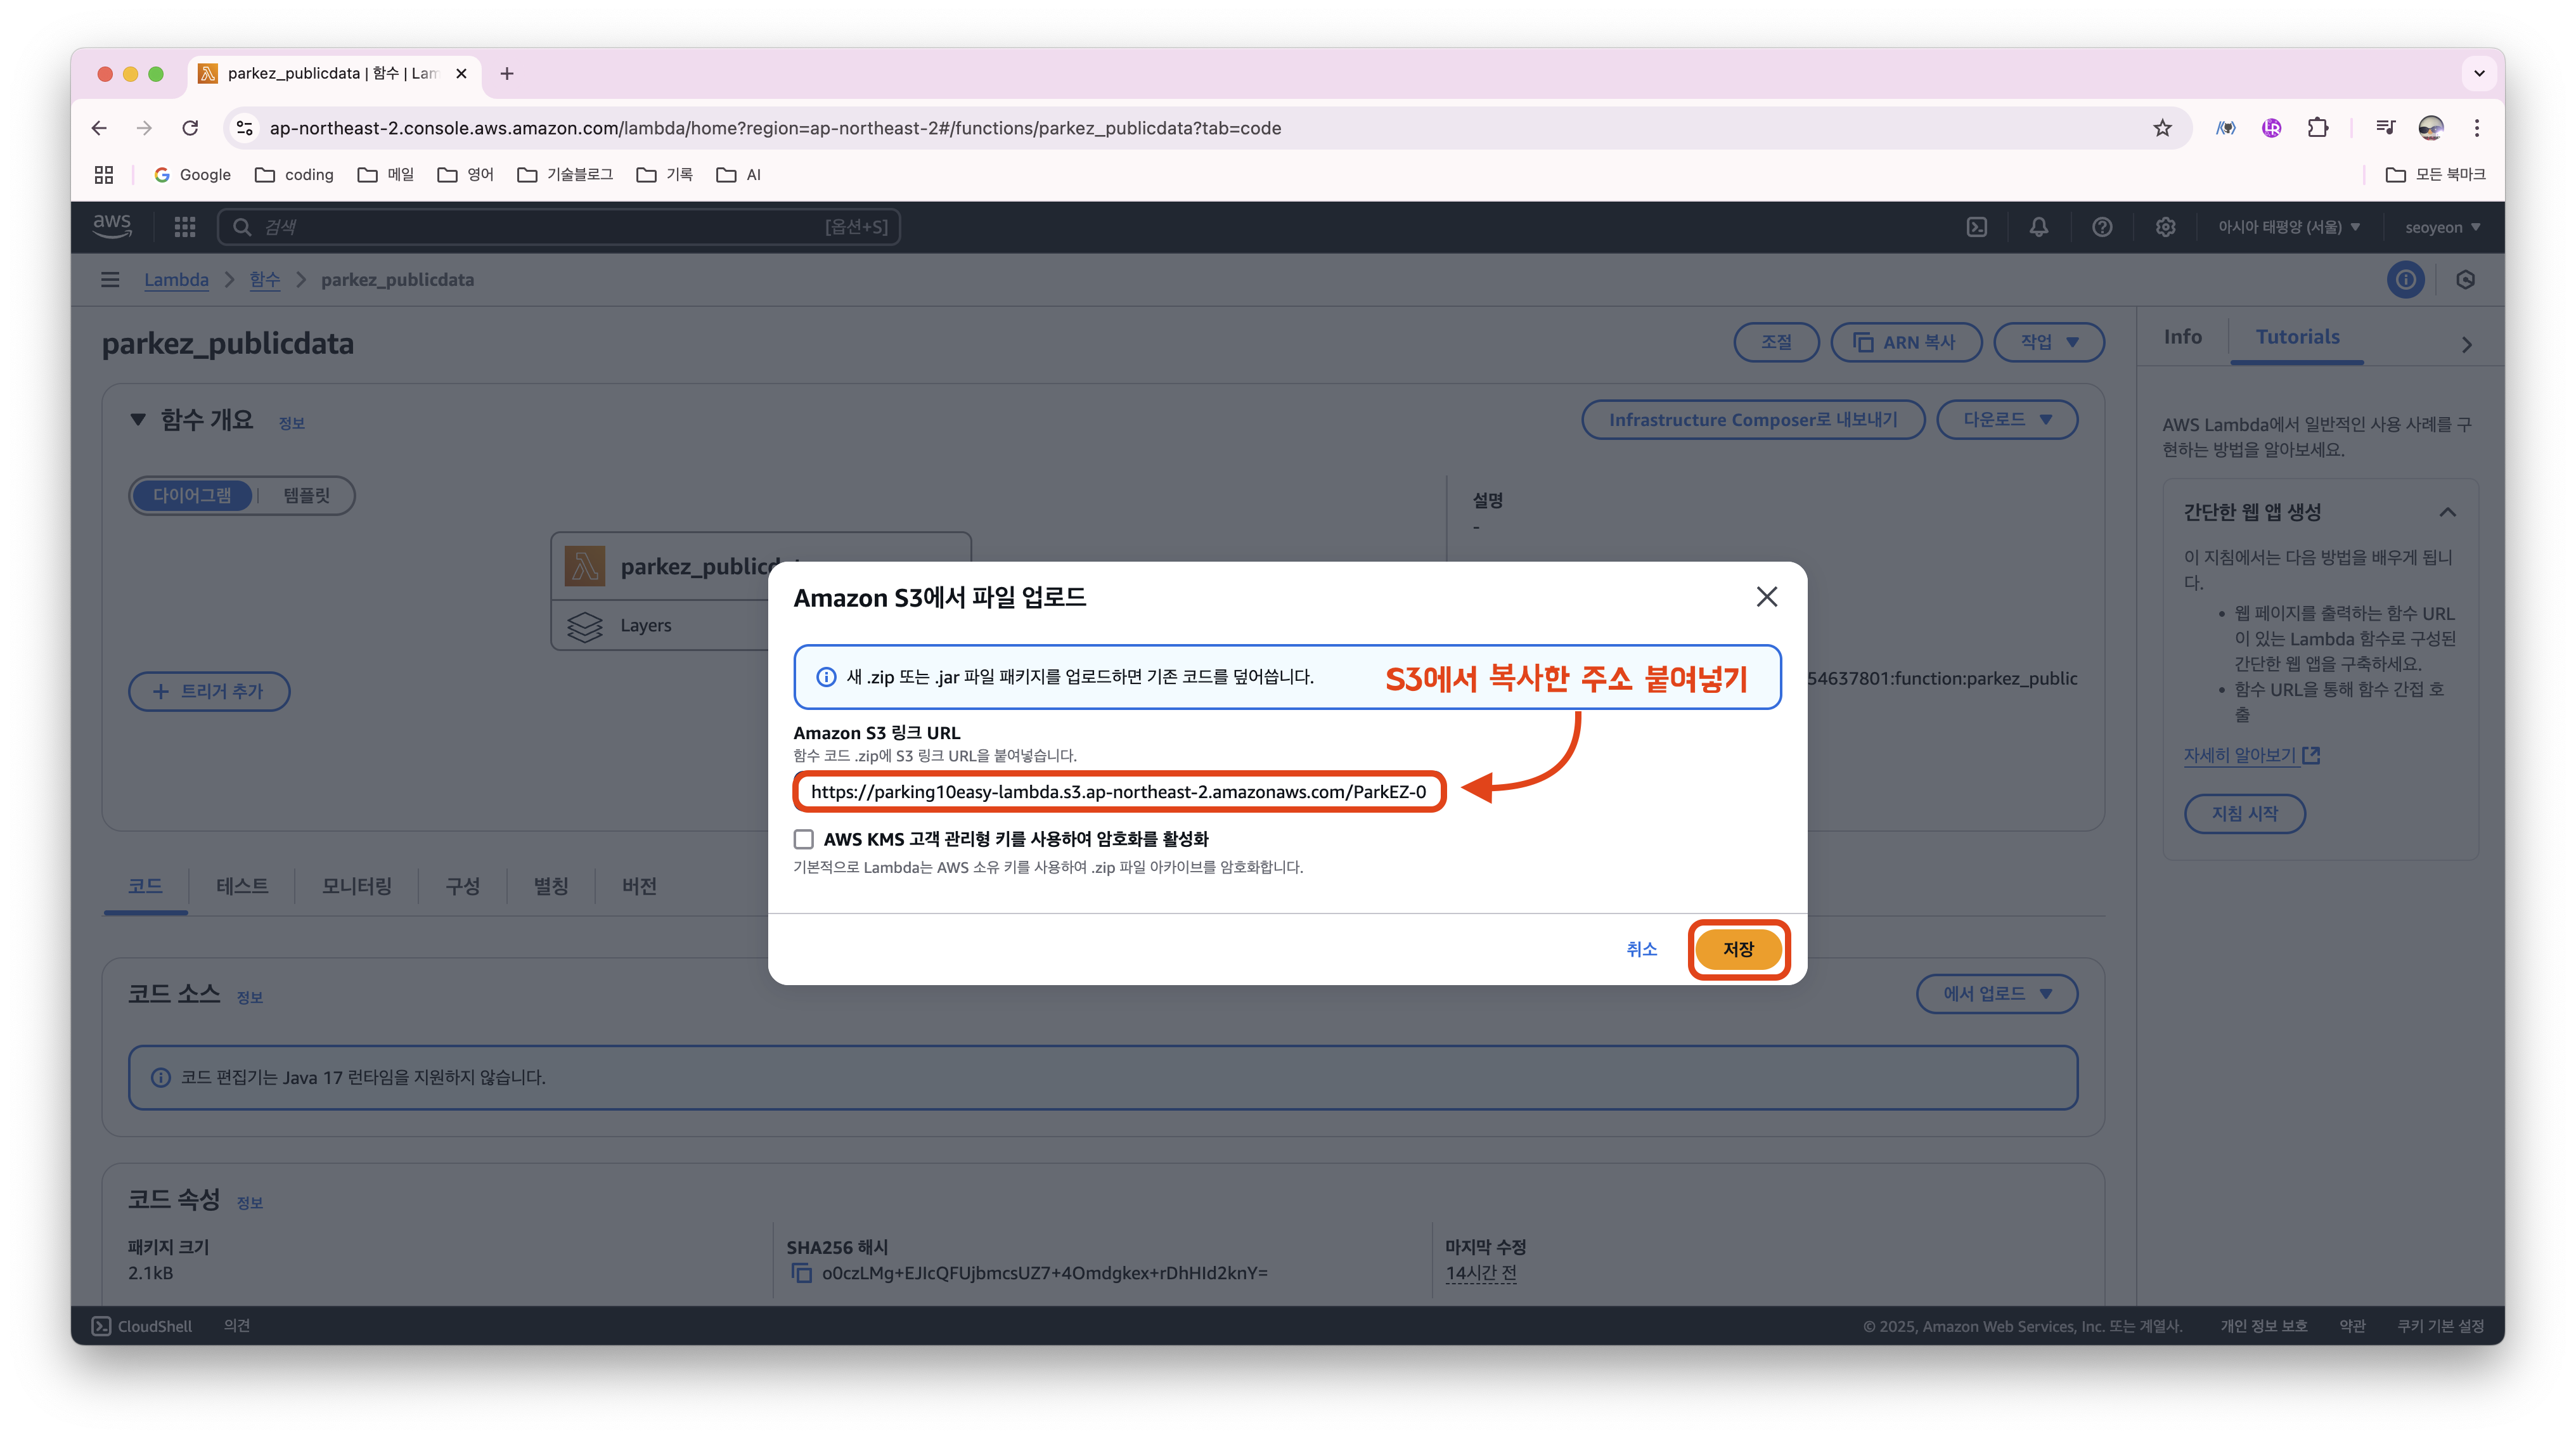The height and width of the screenshot is (1439, 2576).
Task: Open the notifications bell
Action: [x=2039, y=227]
